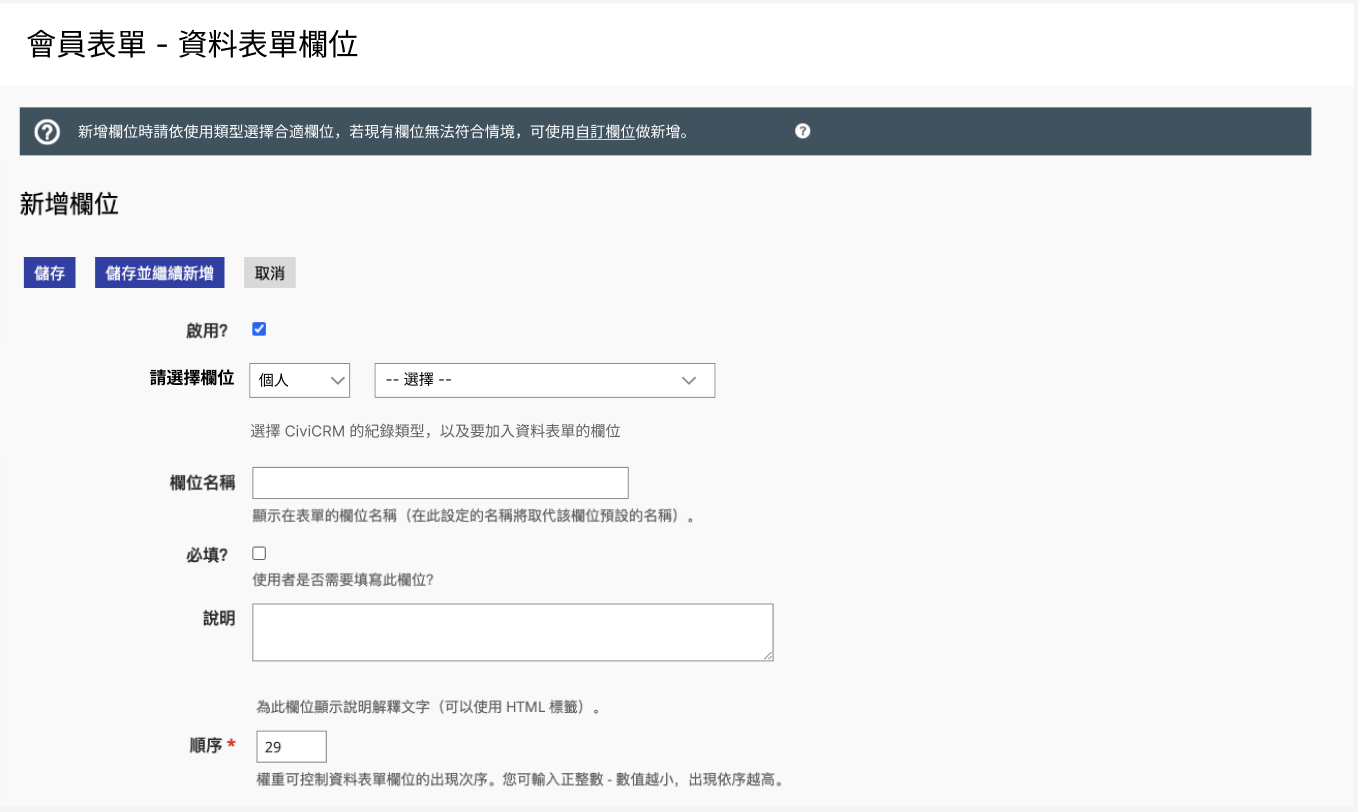Click the circled question mark icon in notice bar
This screenshot has height=812, width=1358.
tap(46, 130)
